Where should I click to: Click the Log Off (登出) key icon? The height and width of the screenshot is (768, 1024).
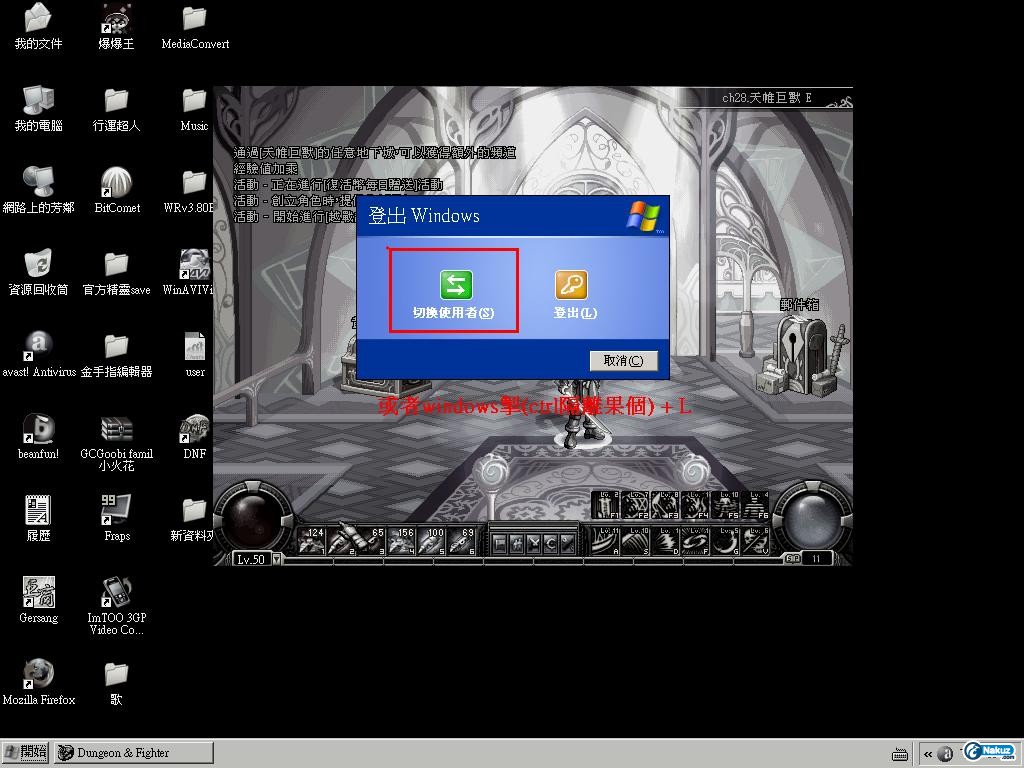click(571, 285)
